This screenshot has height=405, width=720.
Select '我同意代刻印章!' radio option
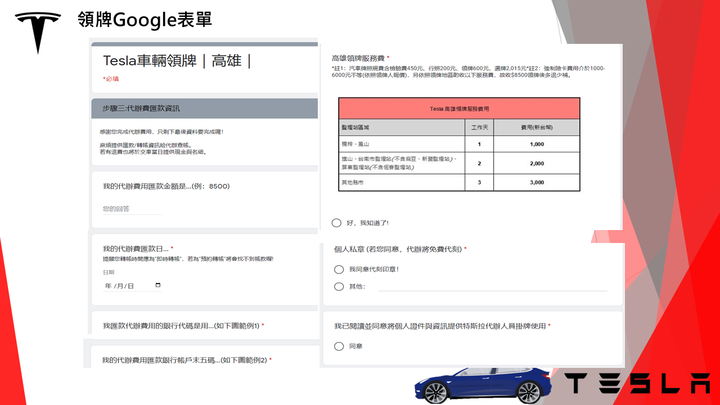point(339,269)
